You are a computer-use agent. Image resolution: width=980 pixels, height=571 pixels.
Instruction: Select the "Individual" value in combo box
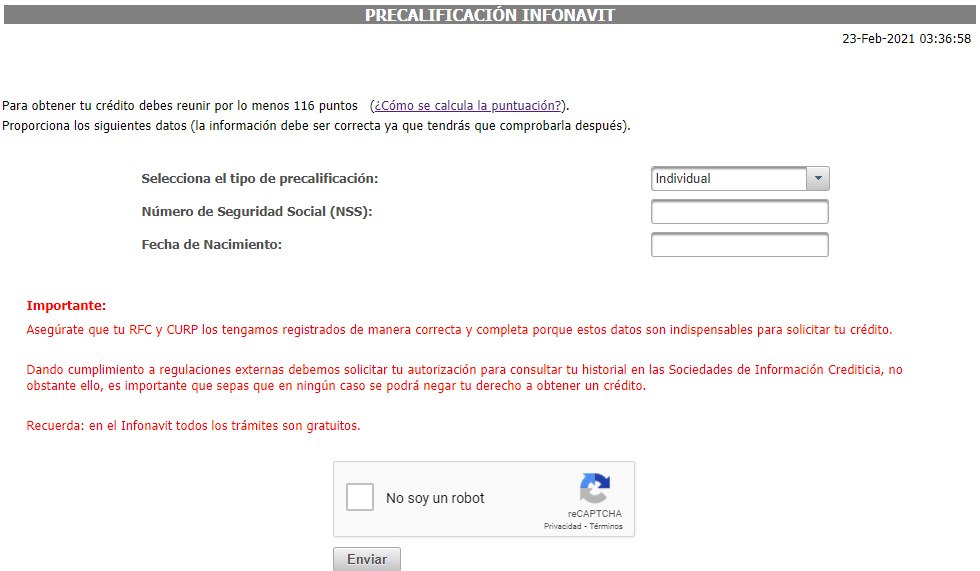[x=729, y=179]
